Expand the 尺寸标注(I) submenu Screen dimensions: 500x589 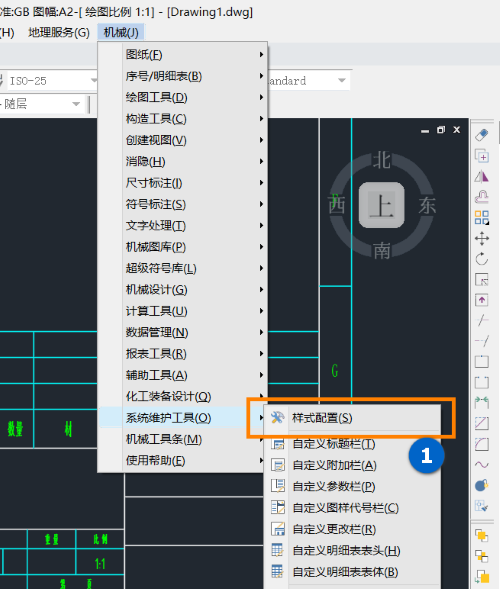tap(183, 183)
